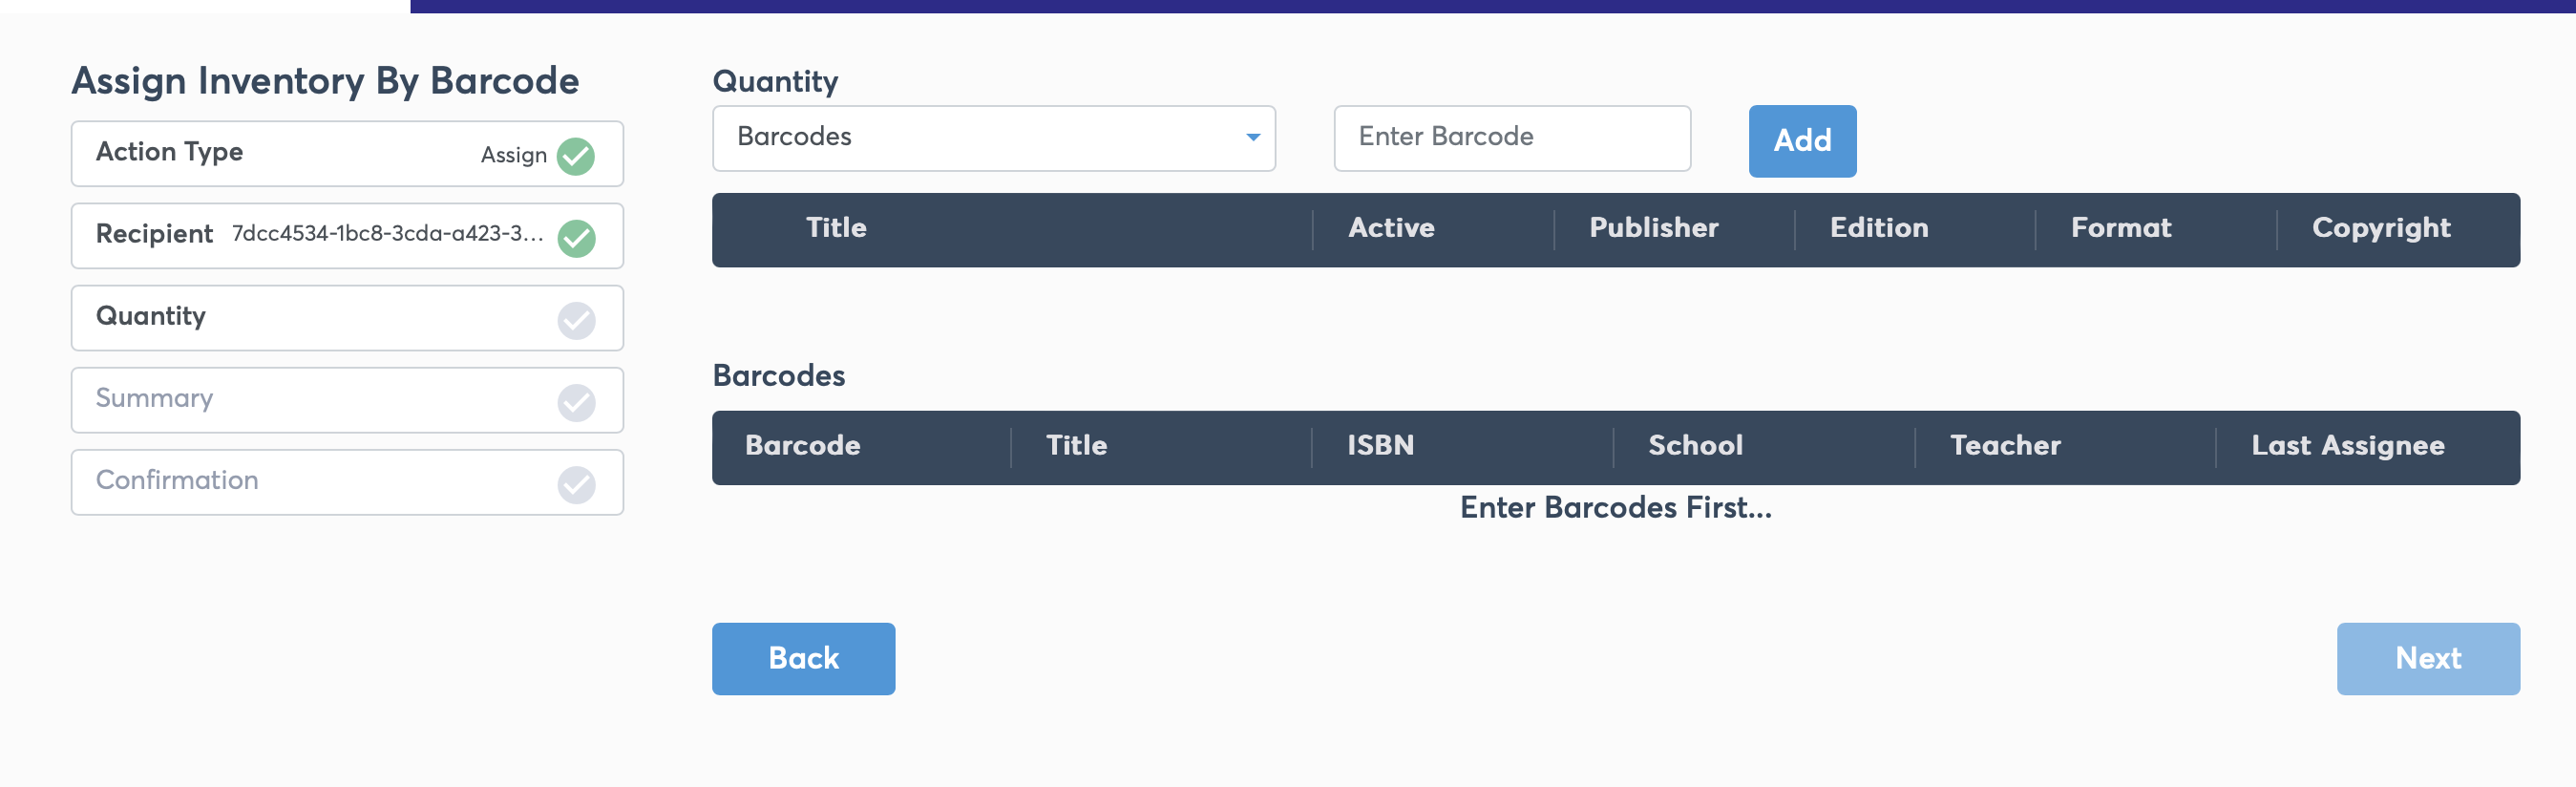Image resolution: width=2576 pixels, height=787 pixels.
Task: Click the gray checkmark in Summary step
Action: (x=576, y=402)
